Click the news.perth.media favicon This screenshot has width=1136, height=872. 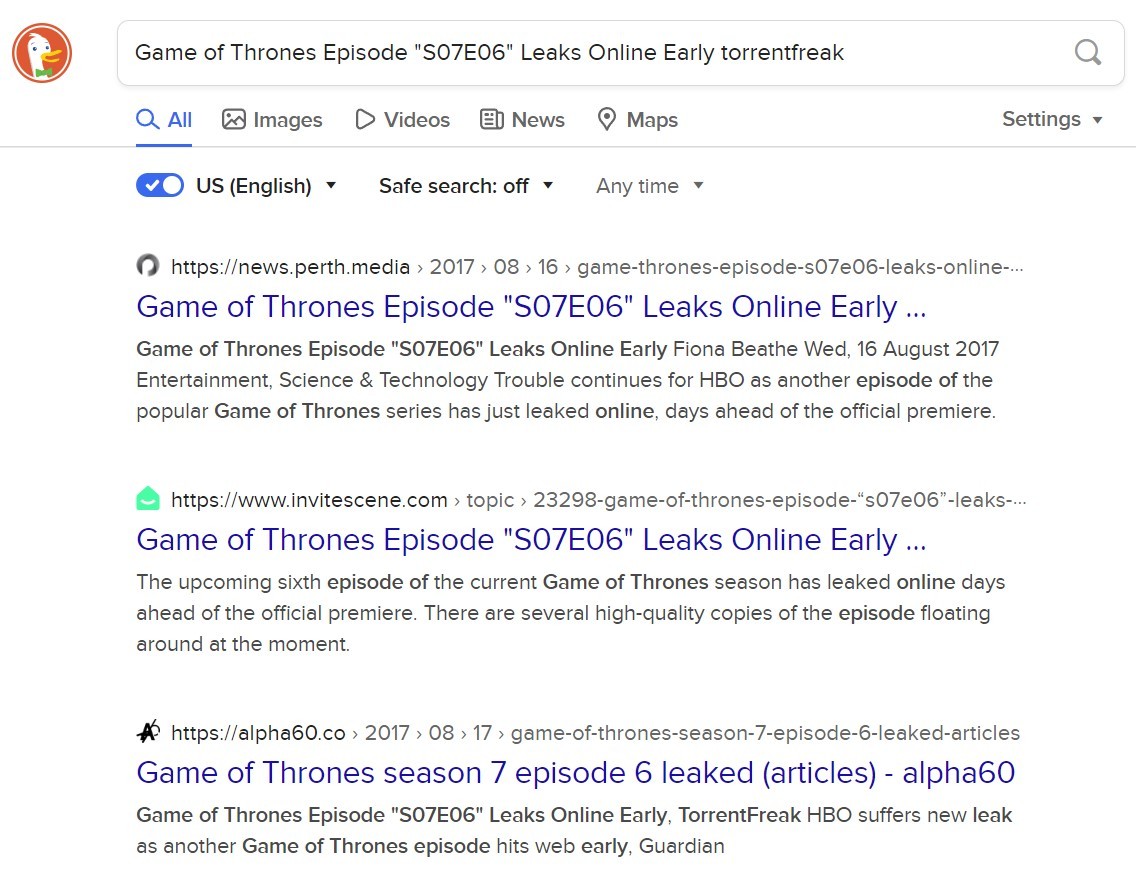(148, 266)
